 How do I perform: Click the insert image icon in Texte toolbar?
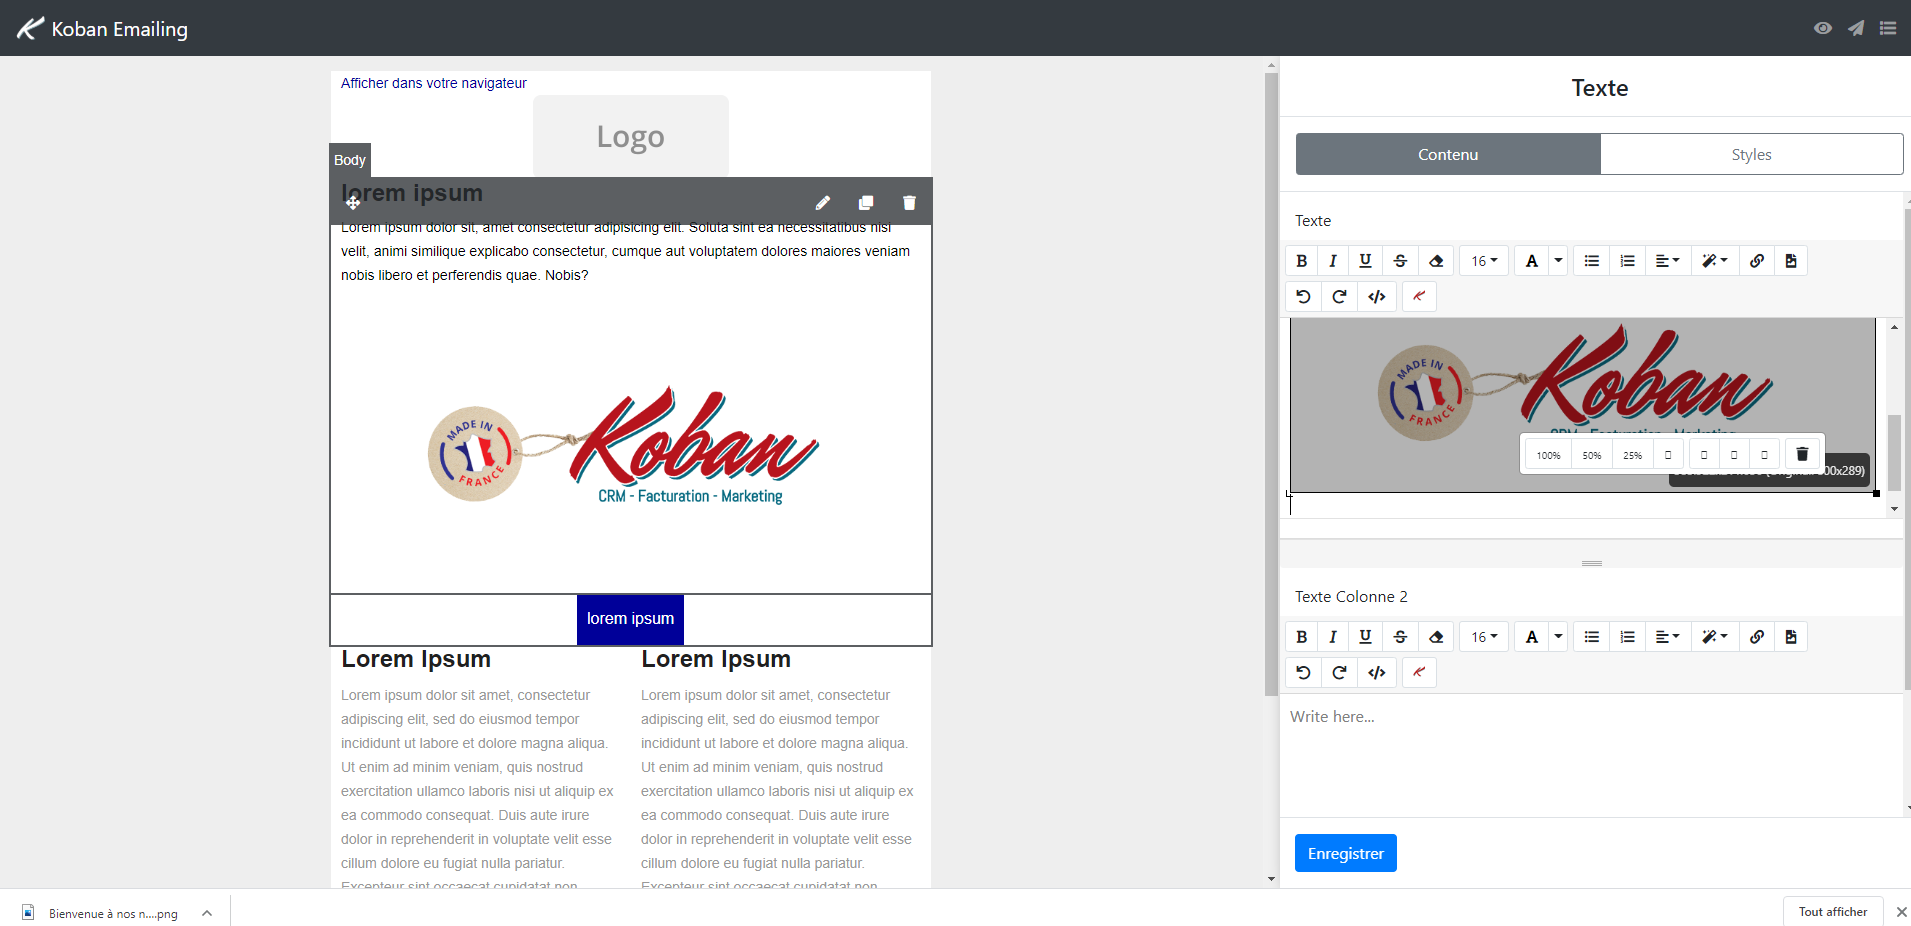pyautogui.click(x=1791, y=261)
